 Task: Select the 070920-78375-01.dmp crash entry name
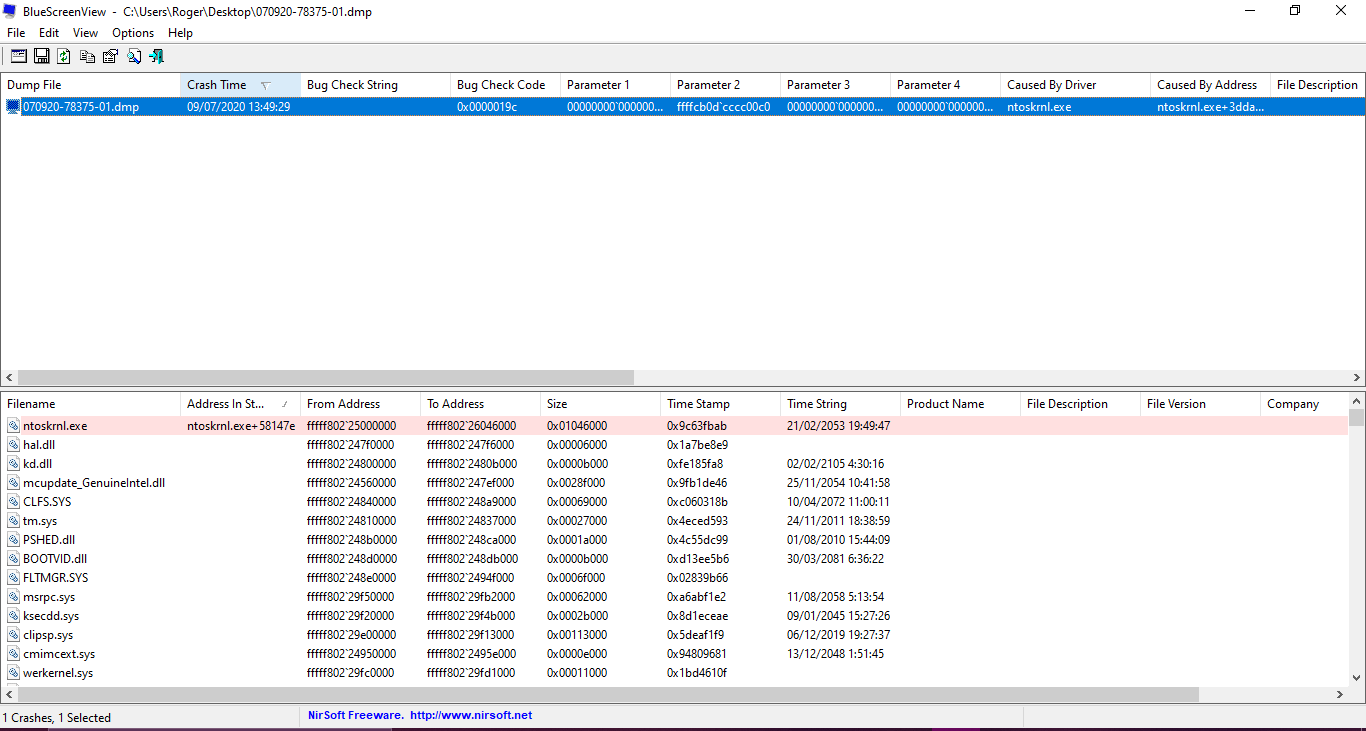click(x=81, y=107)
